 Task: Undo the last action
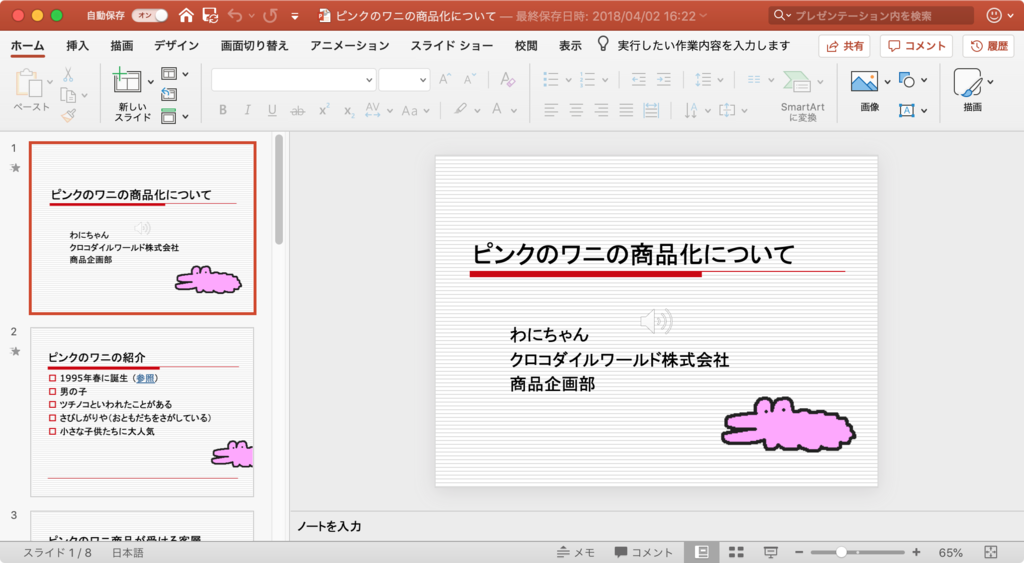(235, 15)
